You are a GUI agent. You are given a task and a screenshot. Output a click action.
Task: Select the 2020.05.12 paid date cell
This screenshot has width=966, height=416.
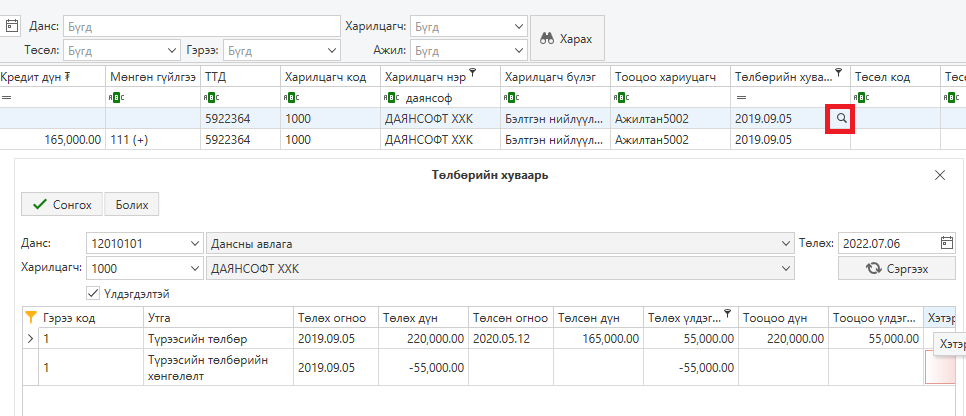click(x=511, y=338)
